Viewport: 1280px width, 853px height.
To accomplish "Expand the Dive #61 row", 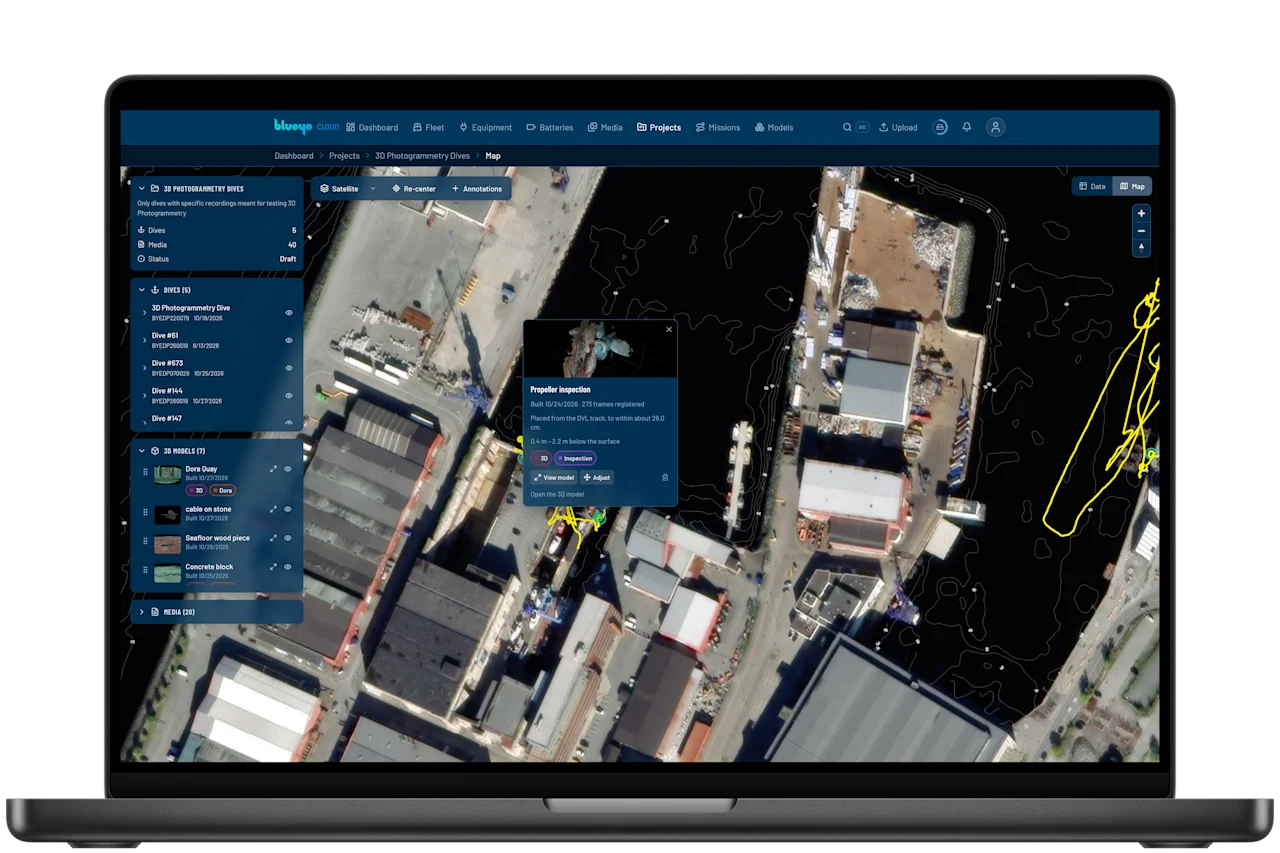I will [144, 341].
